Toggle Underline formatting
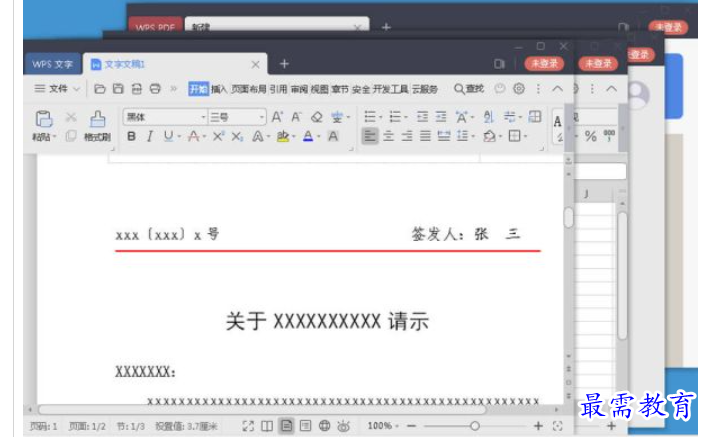 click(168, 136)
